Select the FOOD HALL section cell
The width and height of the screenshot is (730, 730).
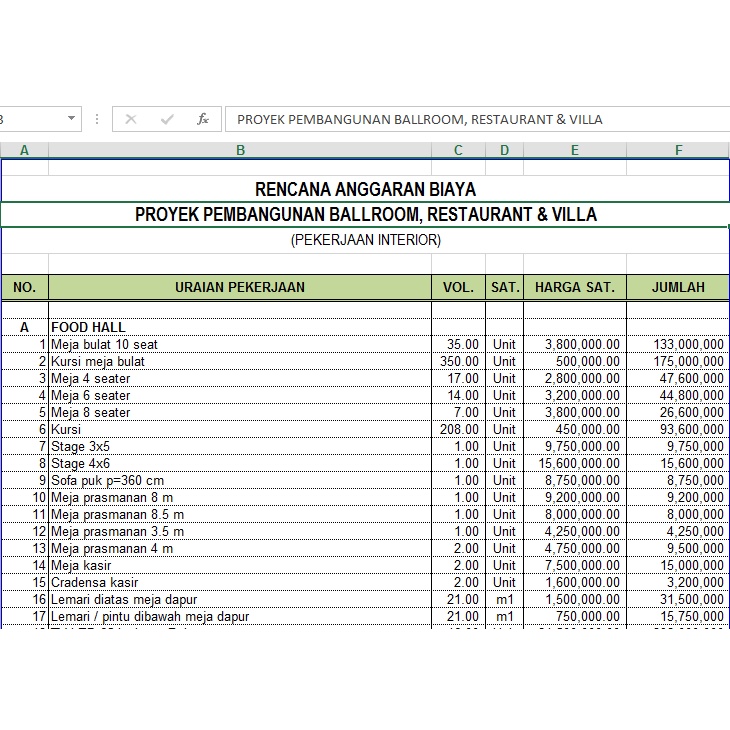[x=240, y=327]
